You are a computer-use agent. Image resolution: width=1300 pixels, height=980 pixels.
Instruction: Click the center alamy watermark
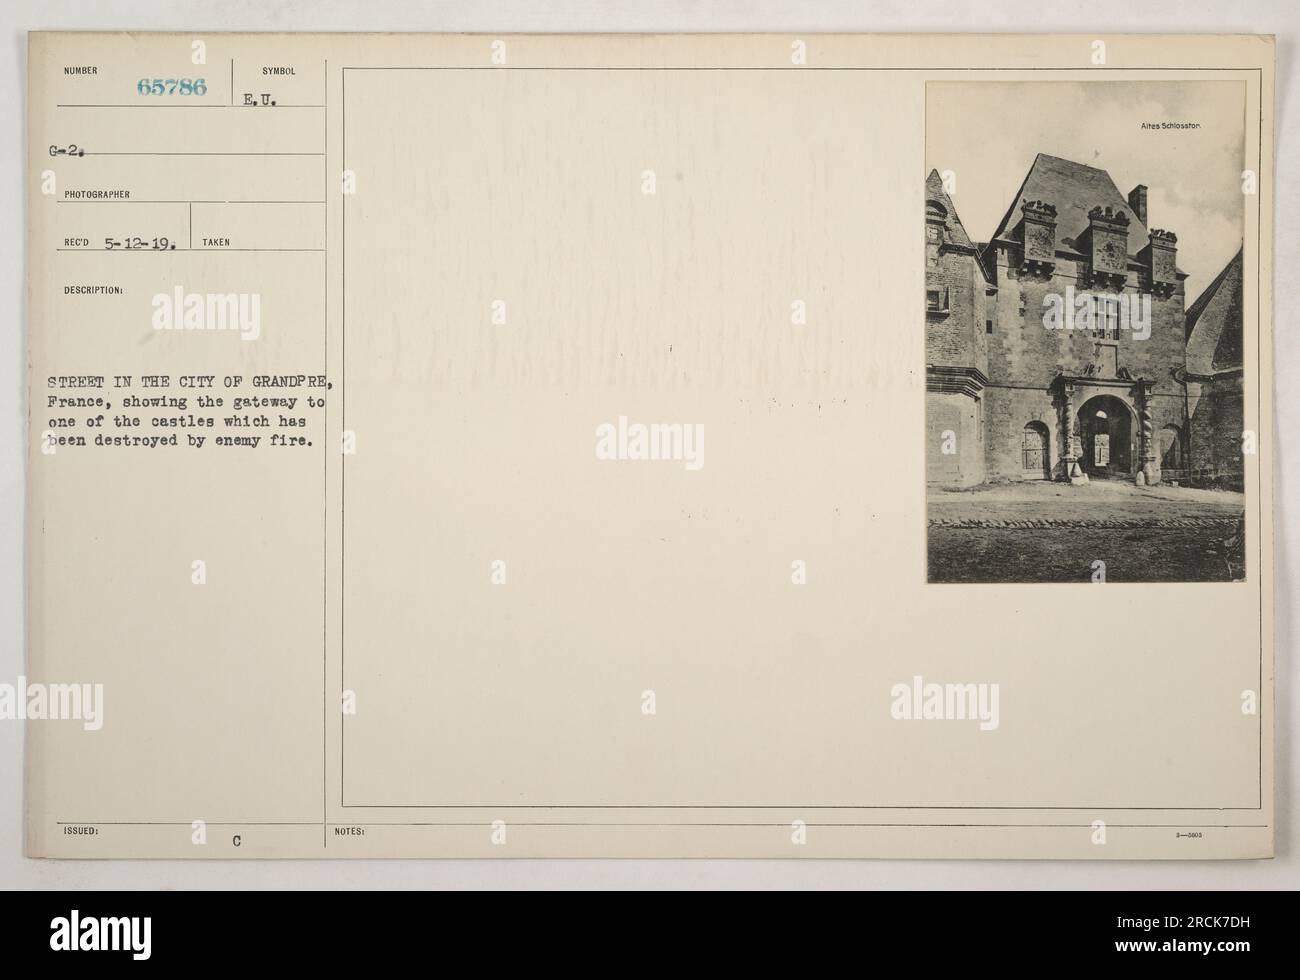(x=649, y=442)
